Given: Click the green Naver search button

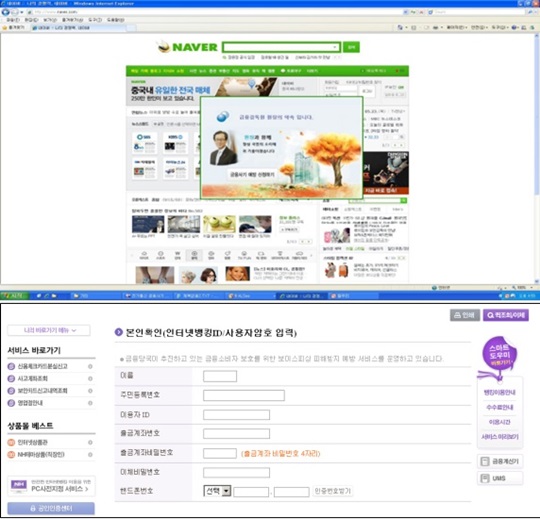Looking at the screenshot, I should [351, 47].
